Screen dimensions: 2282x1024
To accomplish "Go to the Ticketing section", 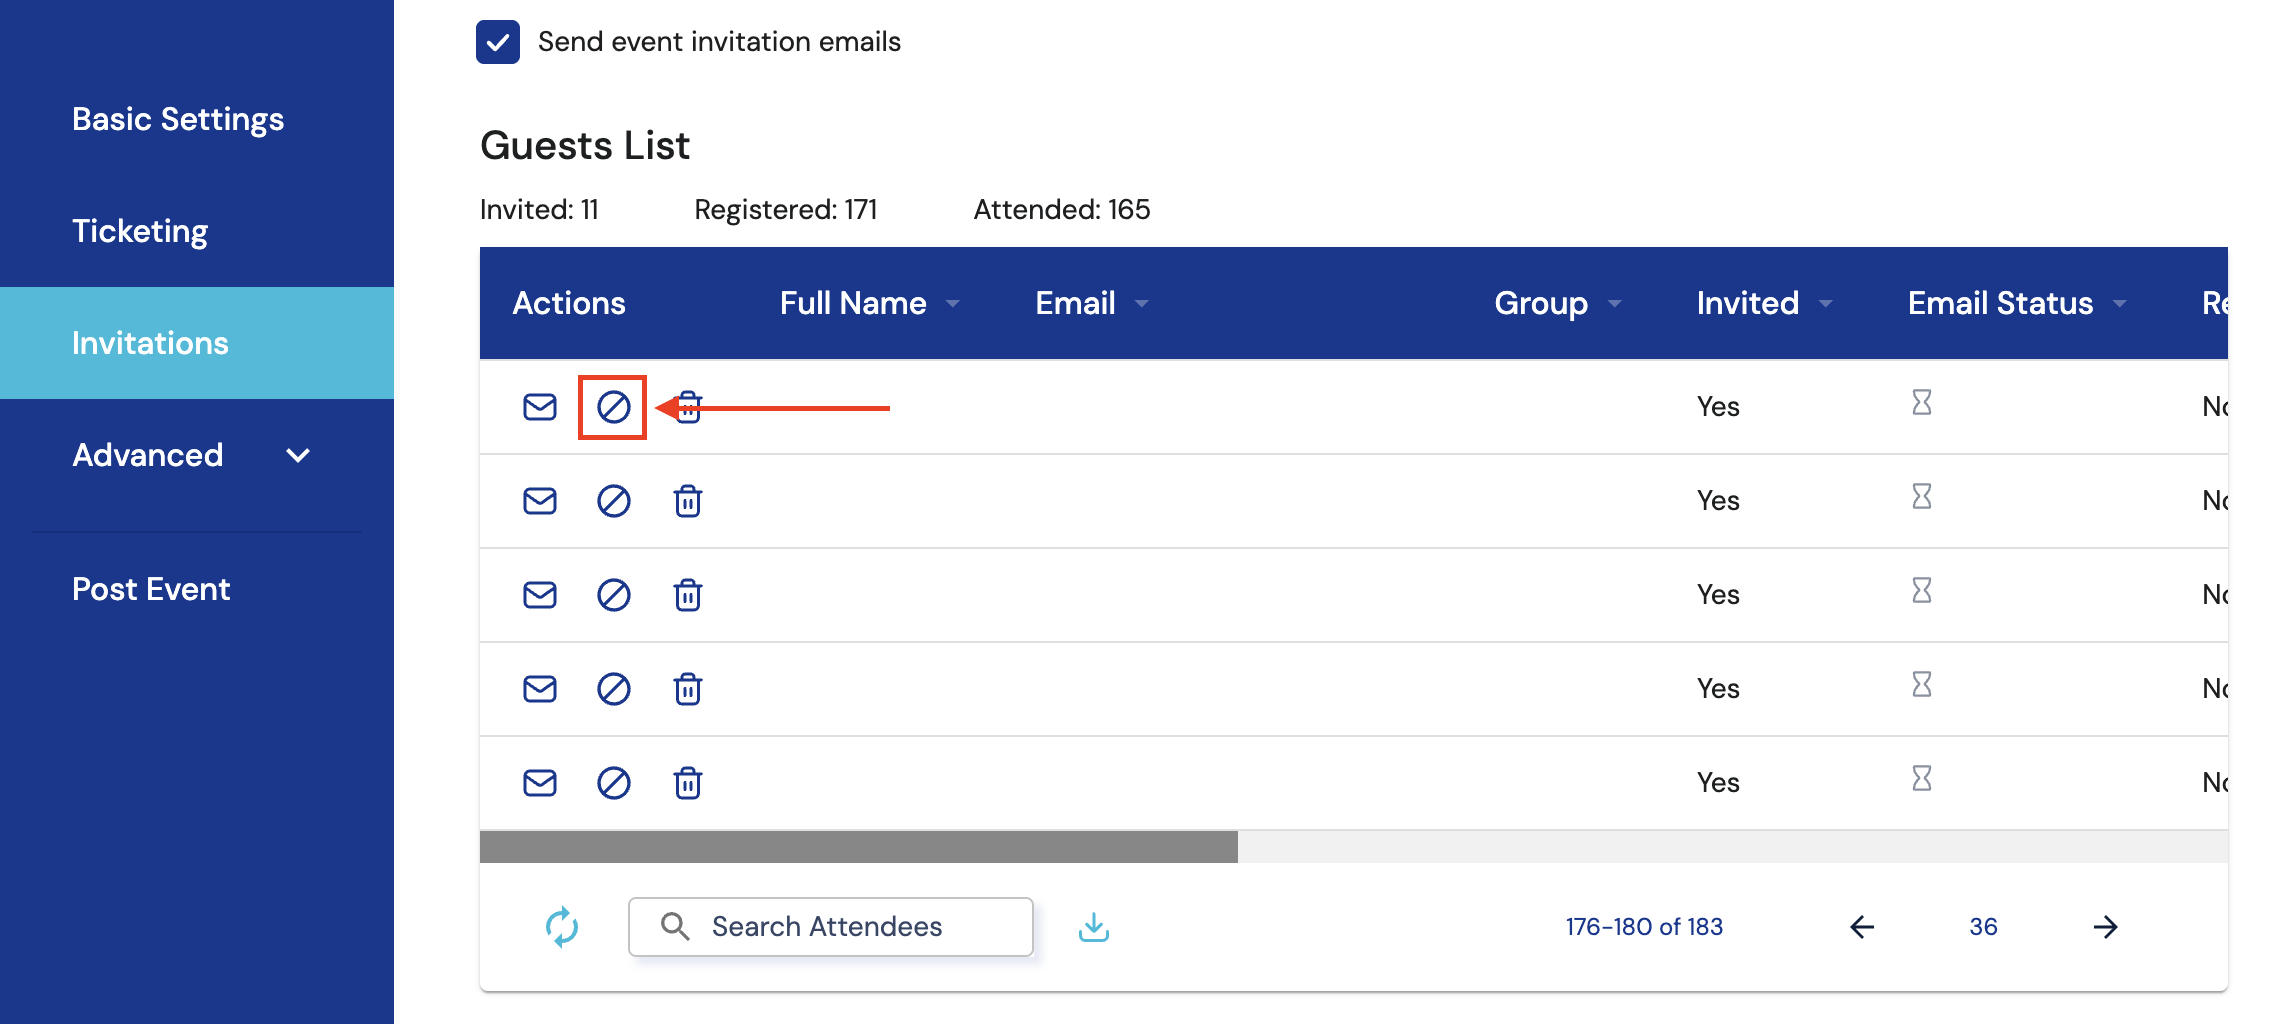I will (140, 231).
